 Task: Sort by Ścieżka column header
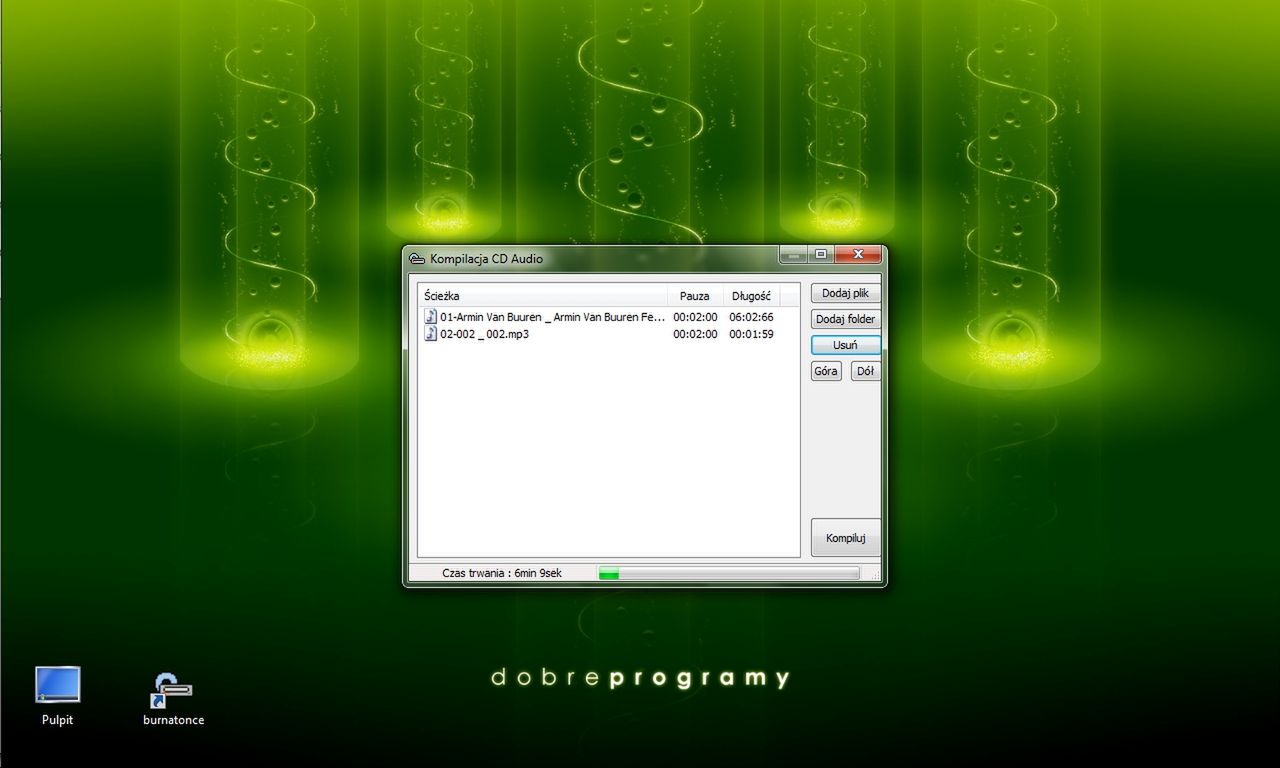click(x=543, y=296)
